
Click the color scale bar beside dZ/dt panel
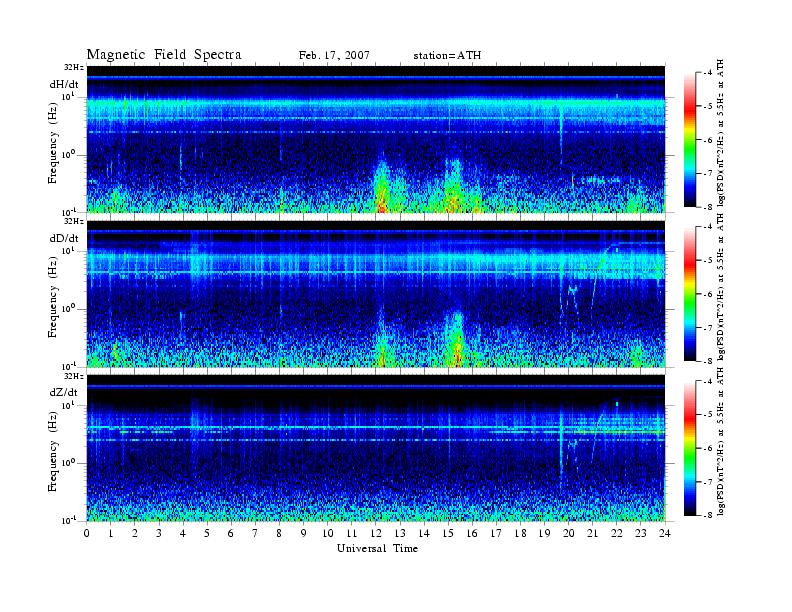coord(690,448)
